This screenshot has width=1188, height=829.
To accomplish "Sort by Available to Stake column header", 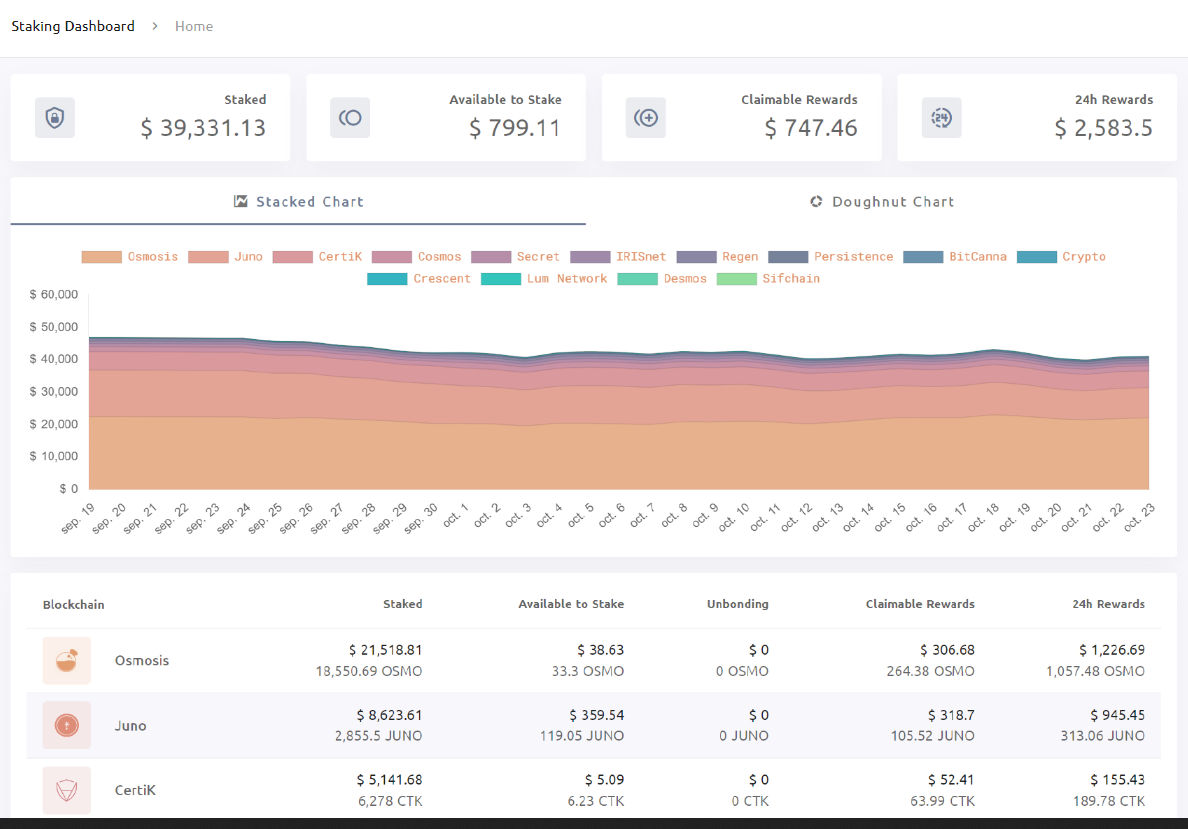I will coord(571,604).
